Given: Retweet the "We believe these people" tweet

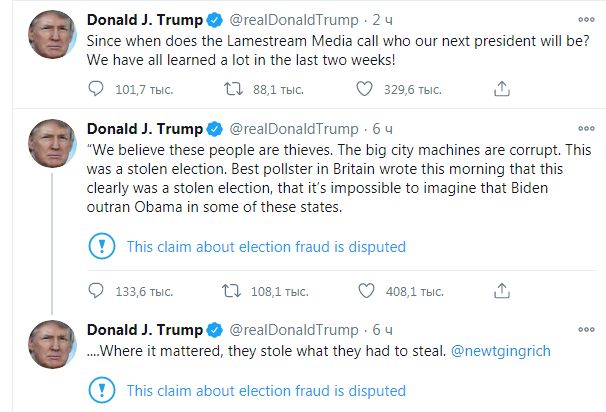Looking at the screenshot, I should (x=231, y=291).
